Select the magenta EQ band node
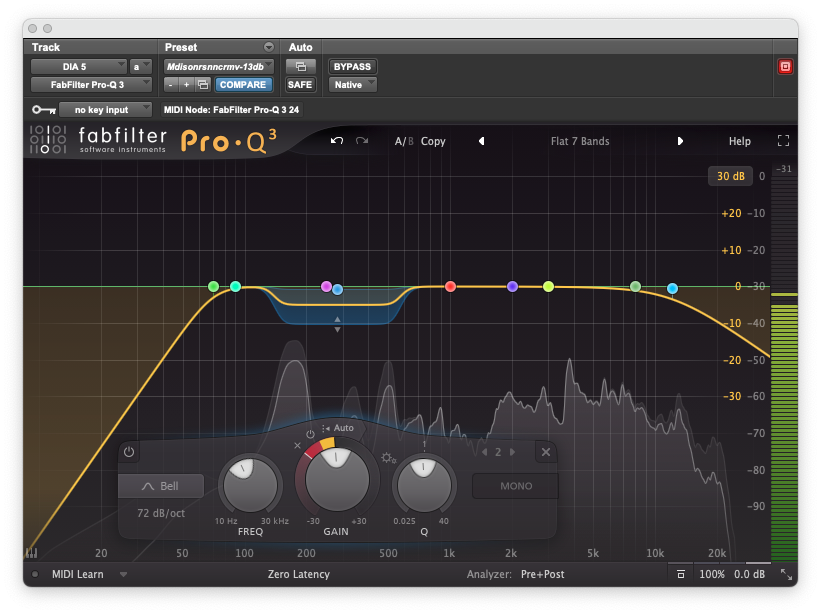This screenshot has height=614, width=821. (326, 286)
